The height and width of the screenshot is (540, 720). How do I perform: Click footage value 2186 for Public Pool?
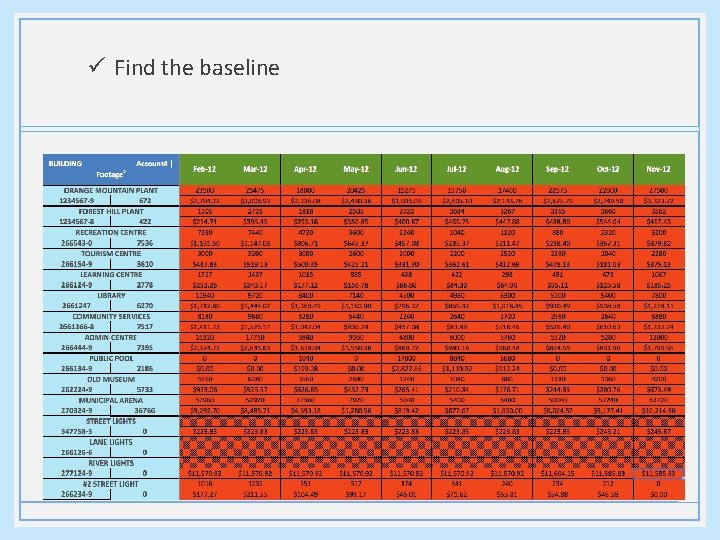point(145,369)
